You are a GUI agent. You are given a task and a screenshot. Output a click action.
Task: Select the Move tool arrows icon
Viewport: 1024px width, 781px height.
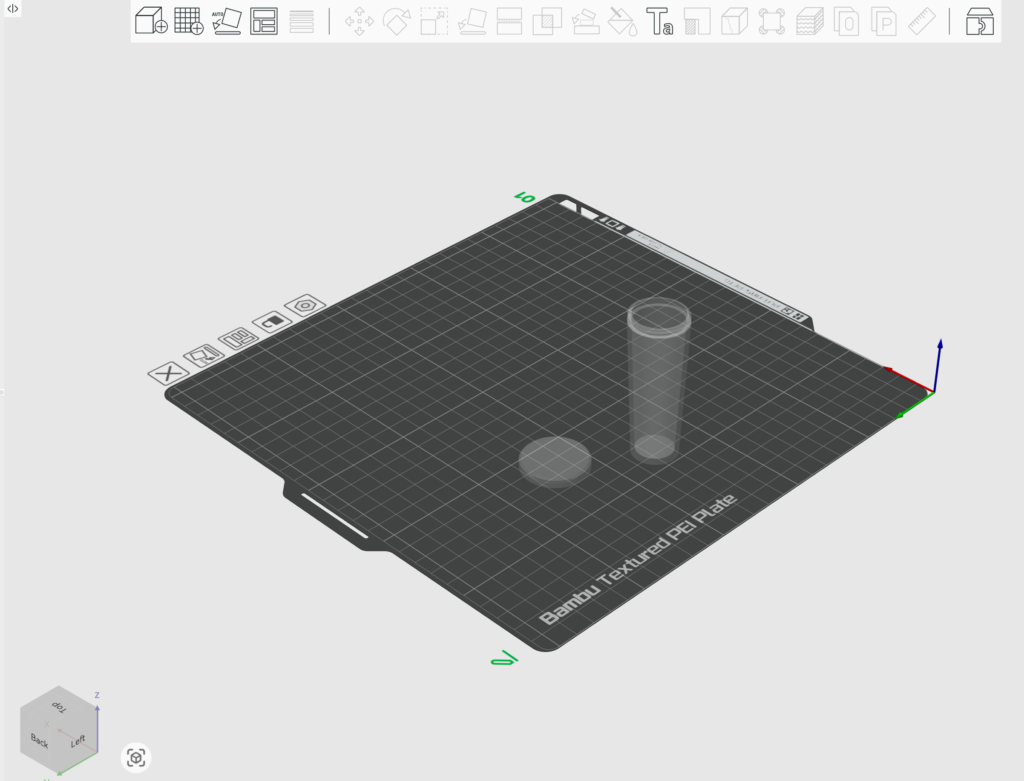[x=359, y=21]
